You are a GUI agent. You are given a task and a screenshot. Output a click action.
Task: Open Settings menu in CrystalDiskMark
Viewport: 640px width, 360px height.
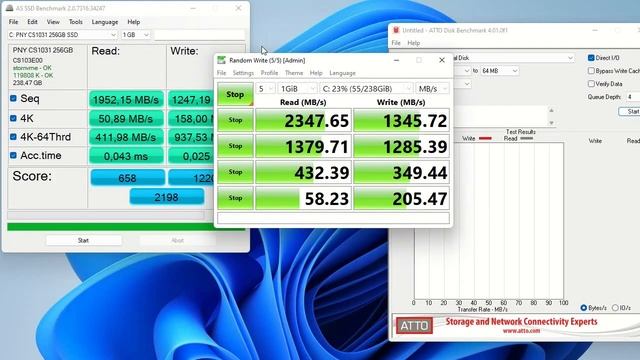click(x=243, y=73)
